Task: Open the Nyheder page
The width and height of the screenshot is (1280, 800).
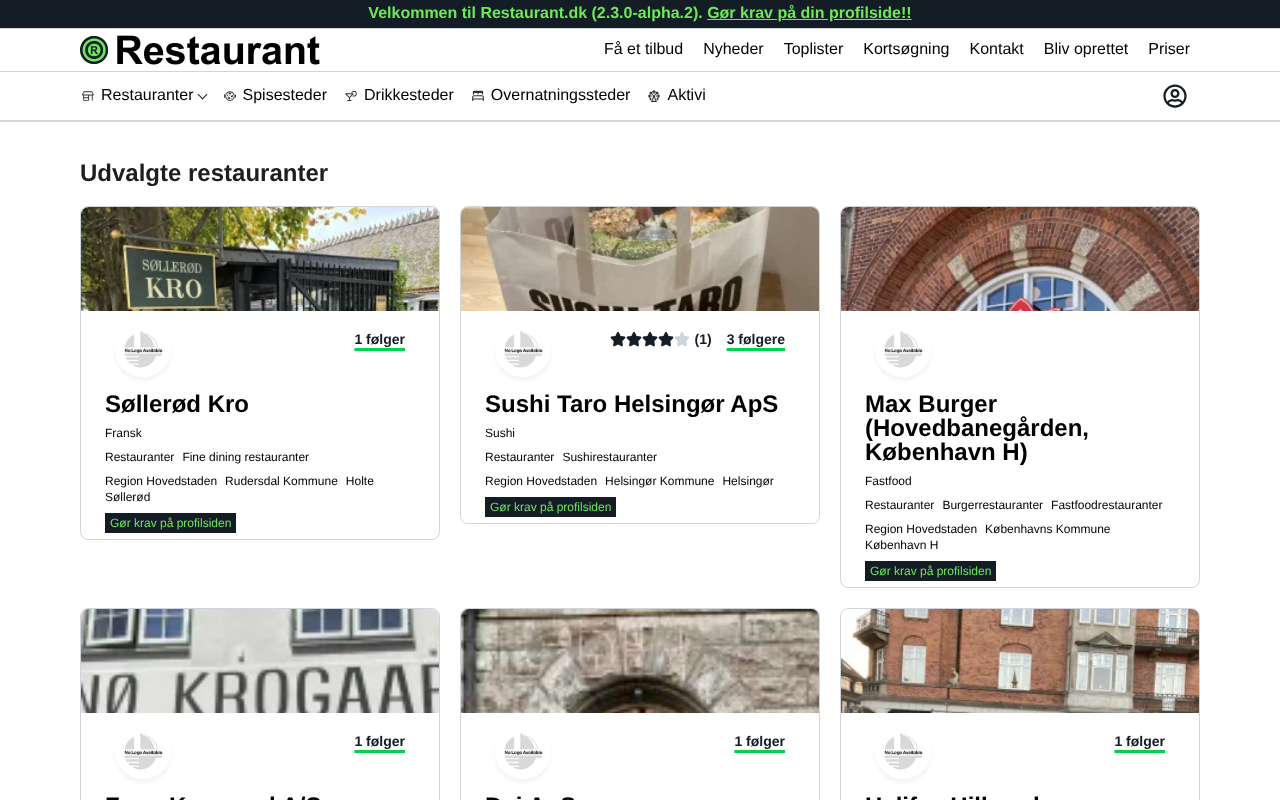Action: 733,49
